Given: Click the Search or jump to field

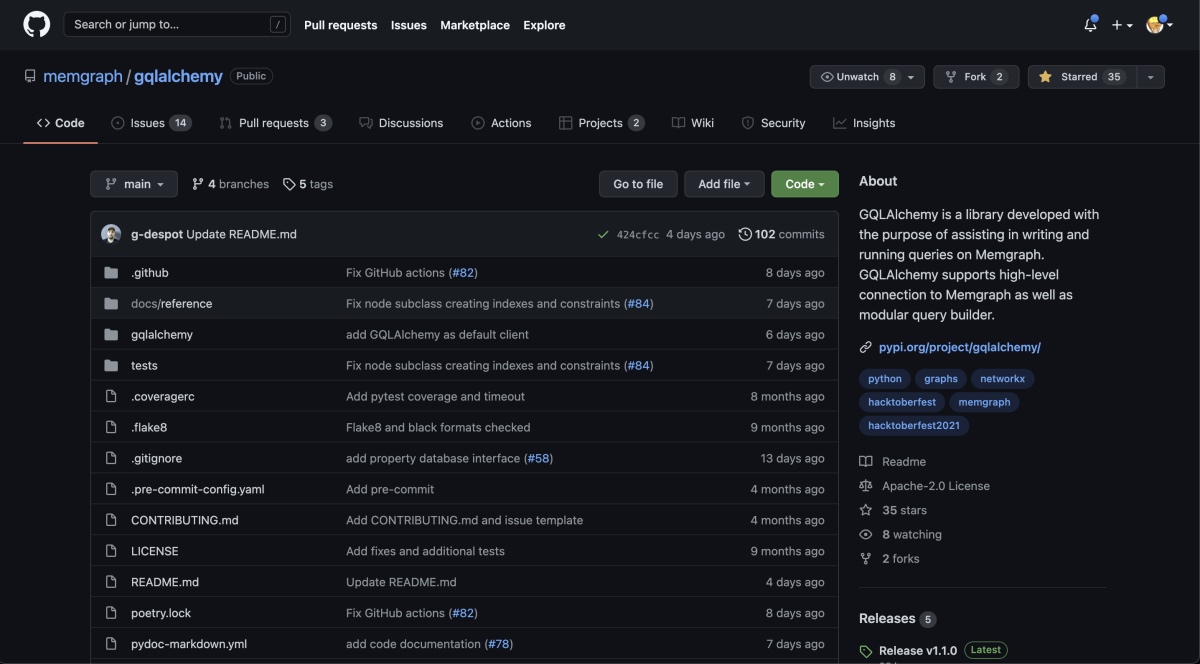Looking at the screenshot, I should [x=179, y=25].
